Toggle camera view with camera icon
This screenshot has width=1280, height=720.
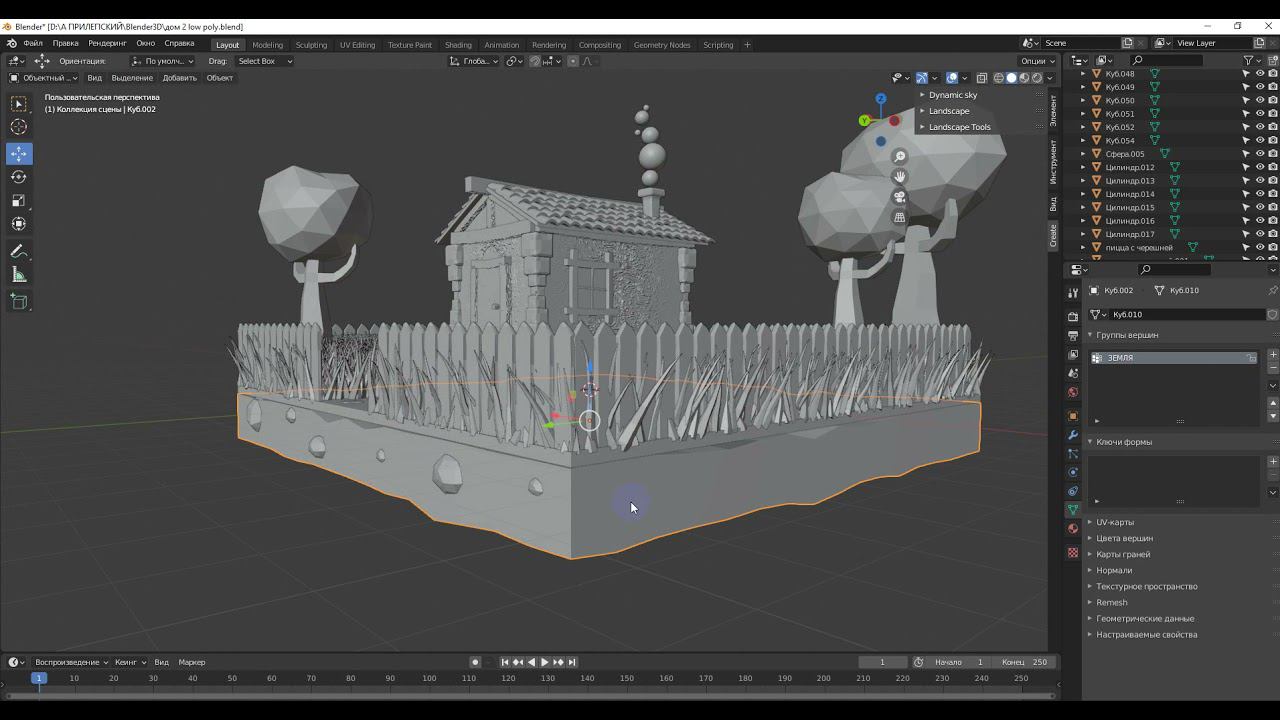click(900, 197)
